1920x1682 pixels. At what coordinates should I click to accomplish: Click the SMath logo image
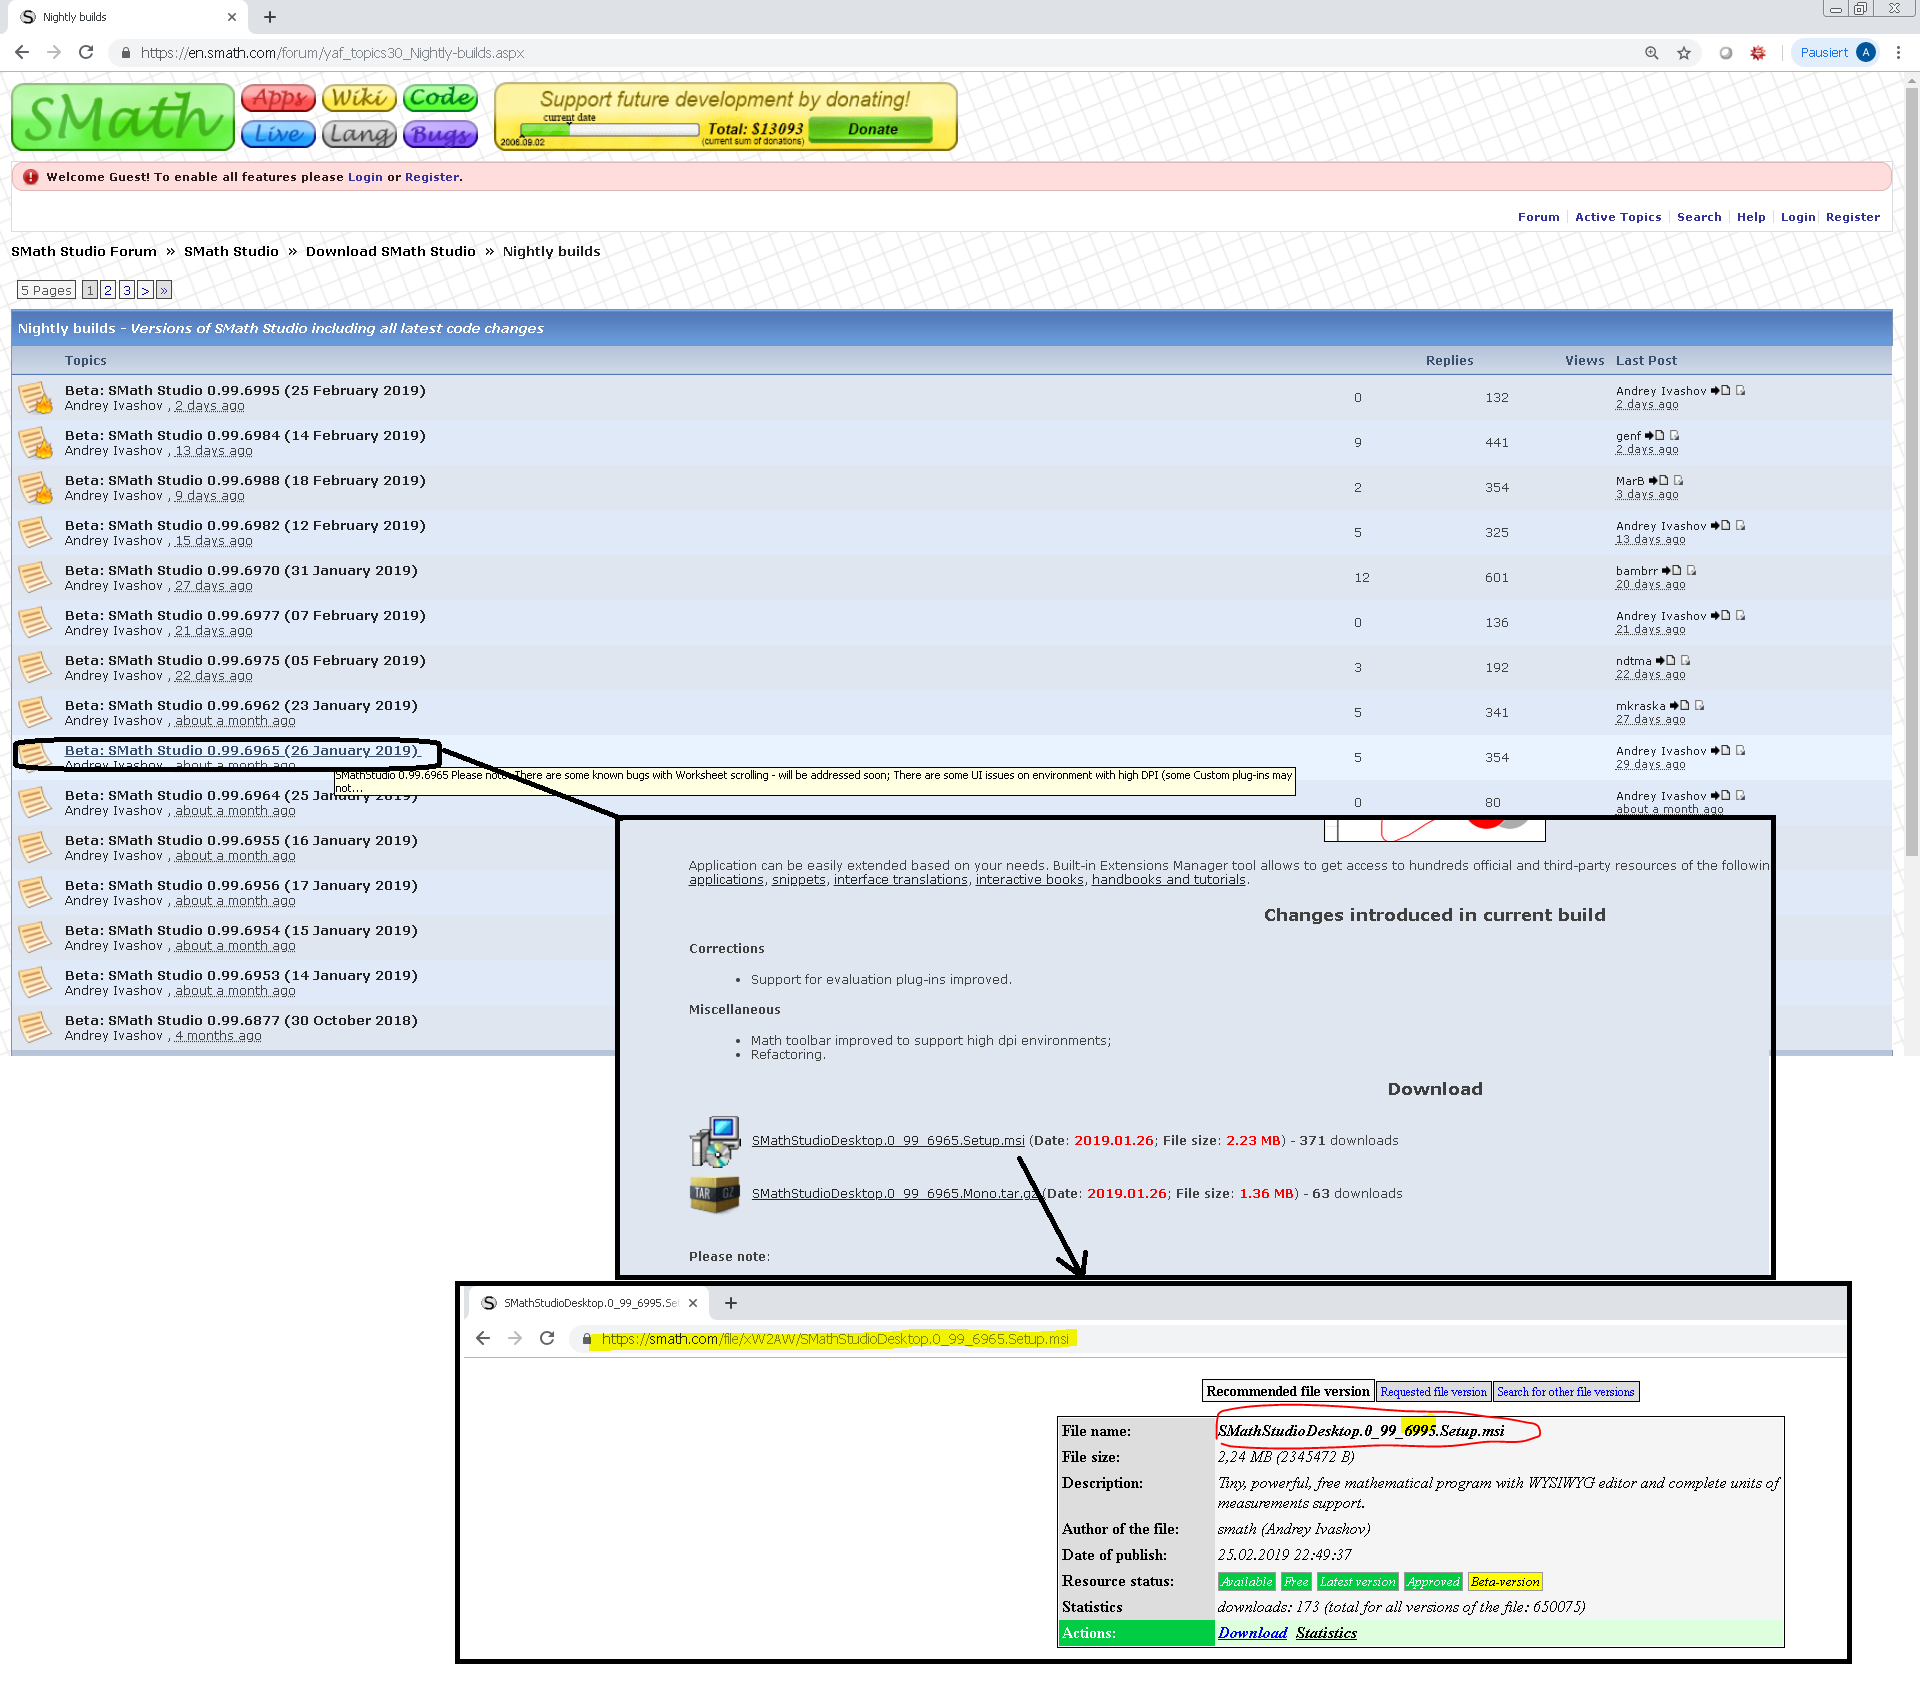122,117
